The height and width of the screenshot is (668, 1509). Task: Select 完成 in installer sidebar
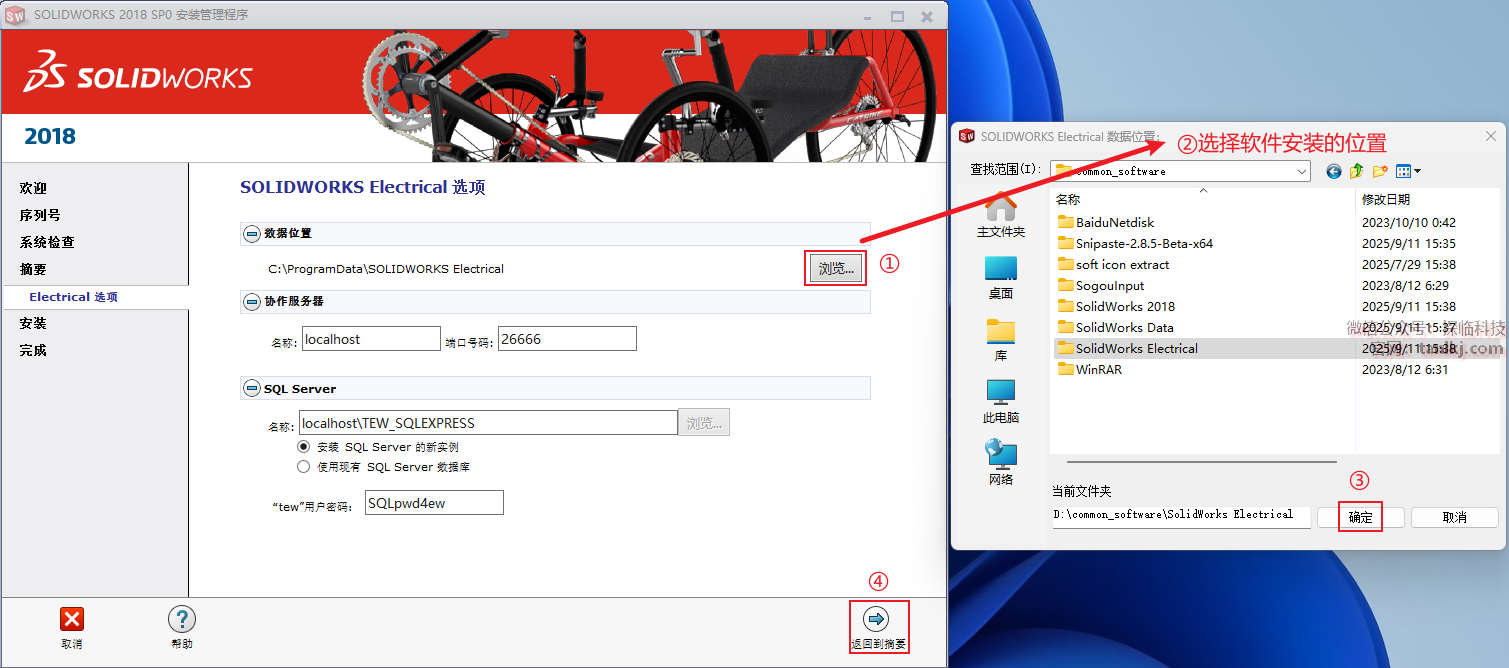[x=33, y=350]
